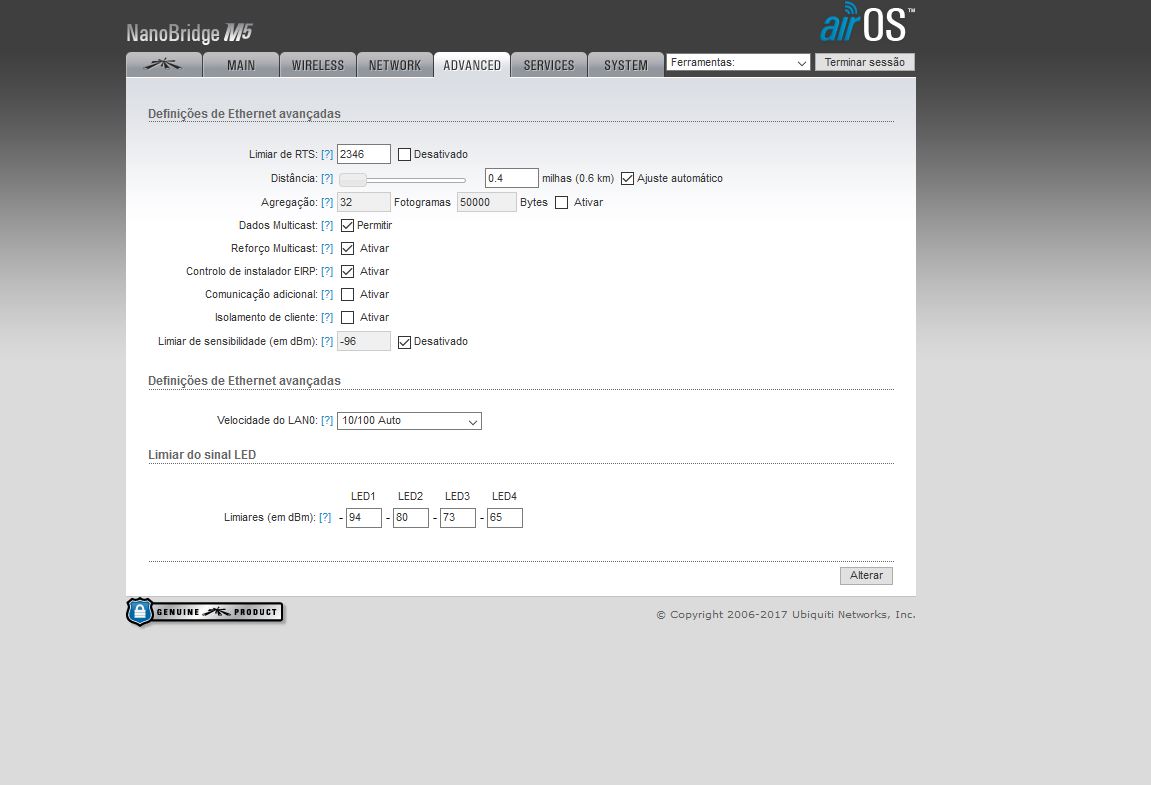Image resolution: width=1151 pixels, height=785 pixels.
Task: Enable Comunicação adicional checkbox
Action: click(x=348, y=294)
